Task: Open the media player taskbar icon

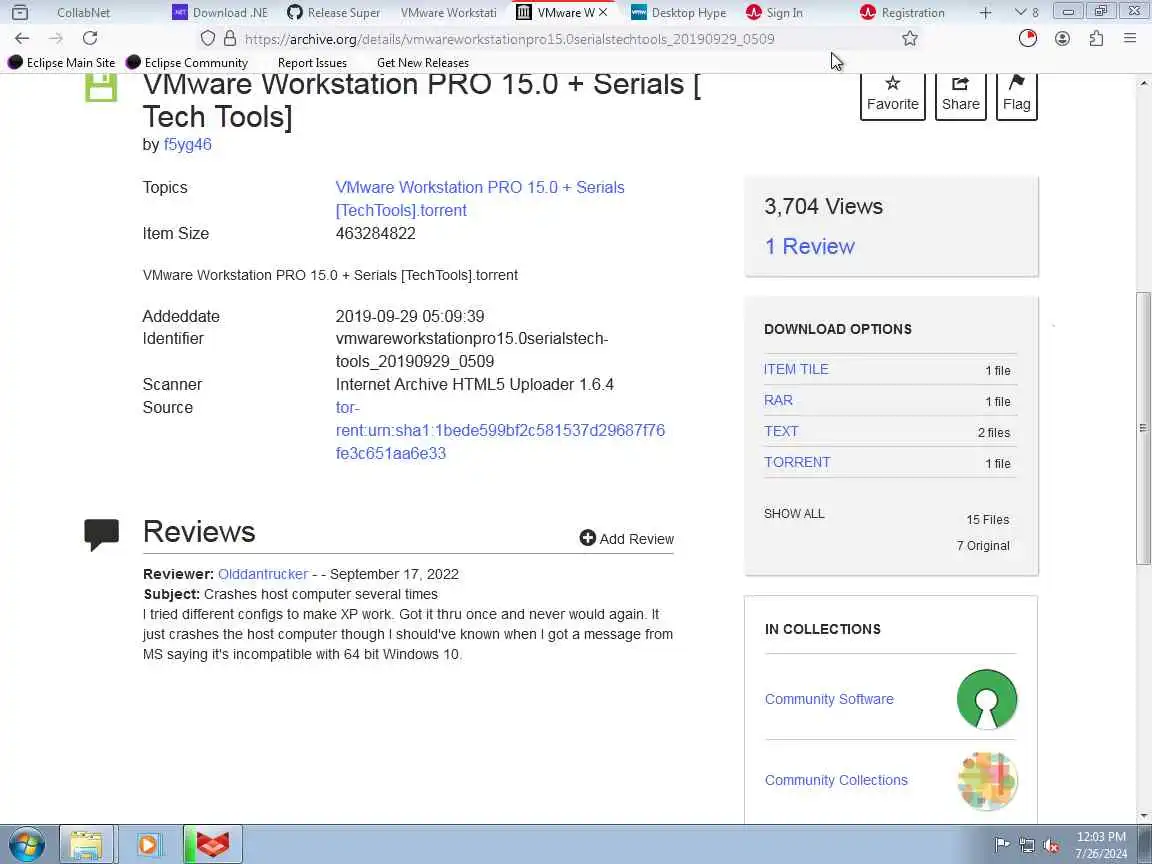Action: click(x=148, y=844)
